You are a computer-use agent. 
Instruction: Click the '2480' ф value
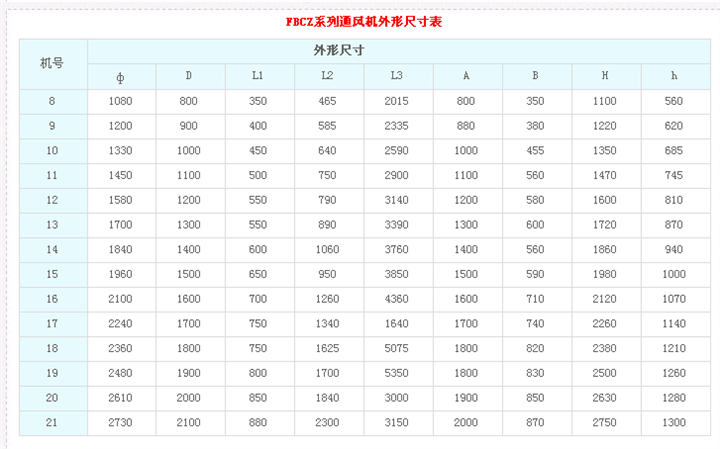coord(120,373)
